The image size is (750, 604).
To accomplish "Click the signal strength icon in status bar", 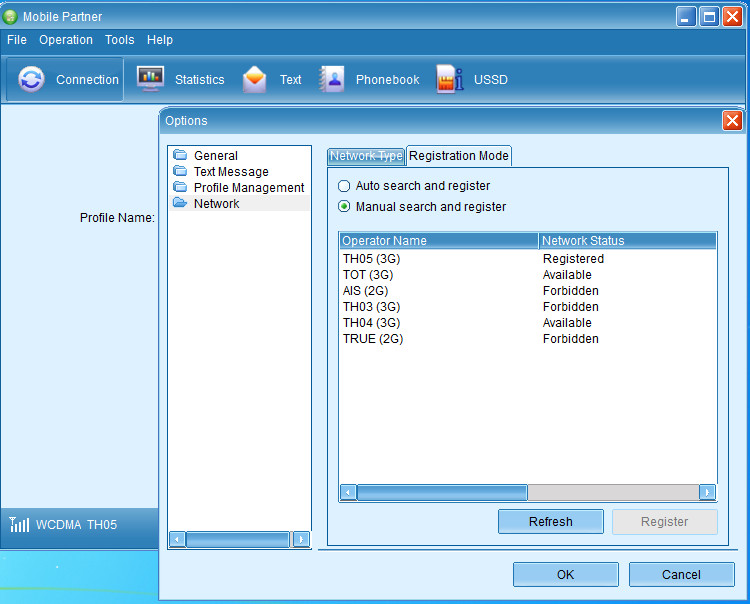I will pyautogui.click(x=19, y=524).
